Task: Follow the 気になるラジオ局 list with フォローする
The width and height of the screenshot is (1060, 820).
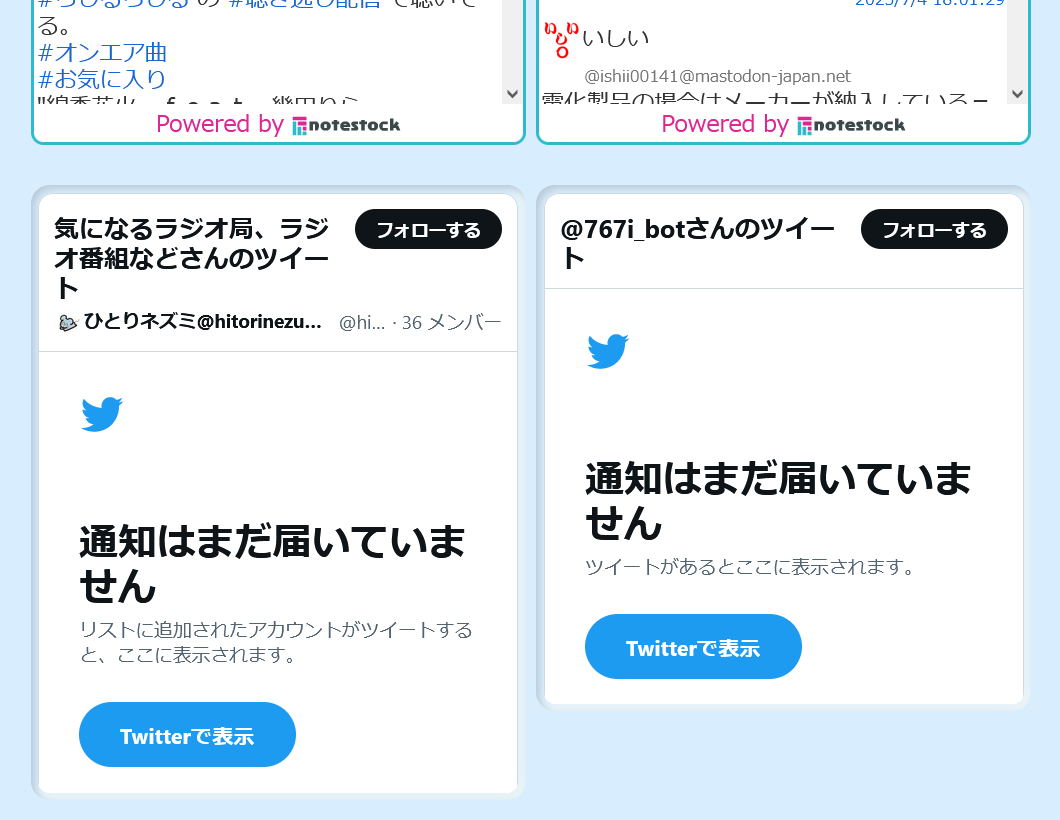Action: click(429, 229)
